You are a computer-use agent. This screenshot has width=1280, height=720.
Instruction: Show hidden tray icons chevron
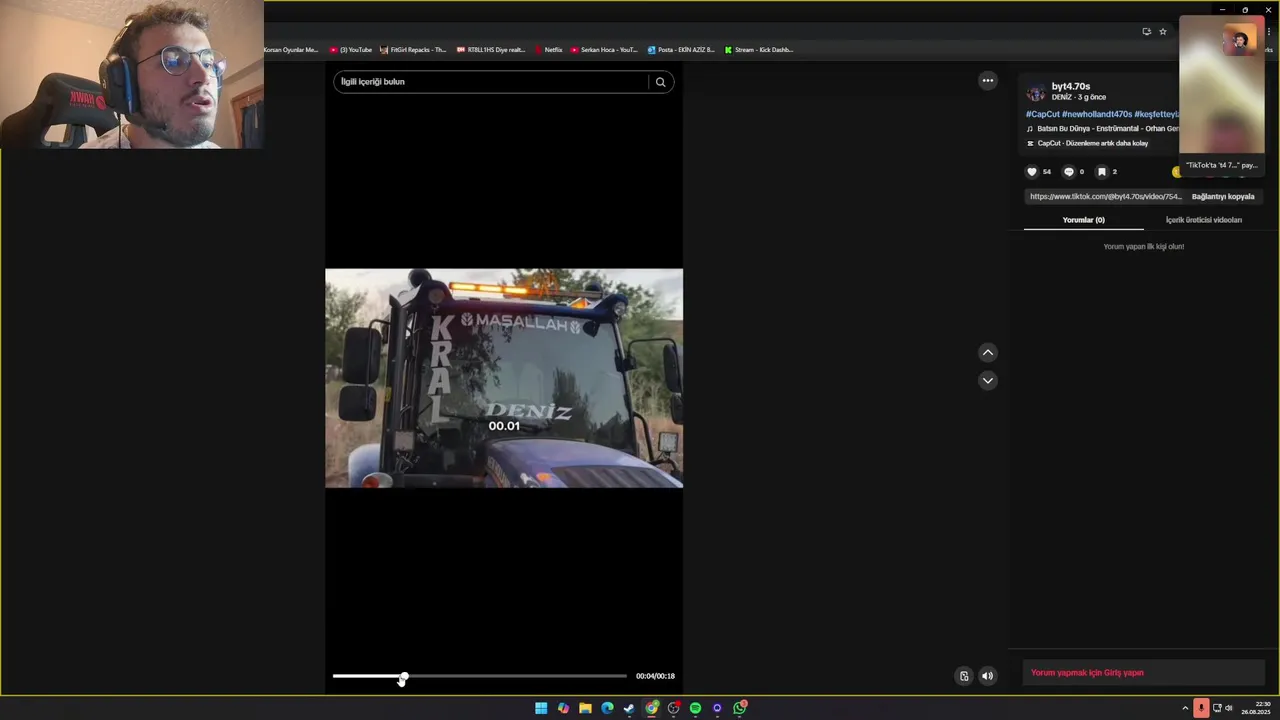tap(1185, 708)
